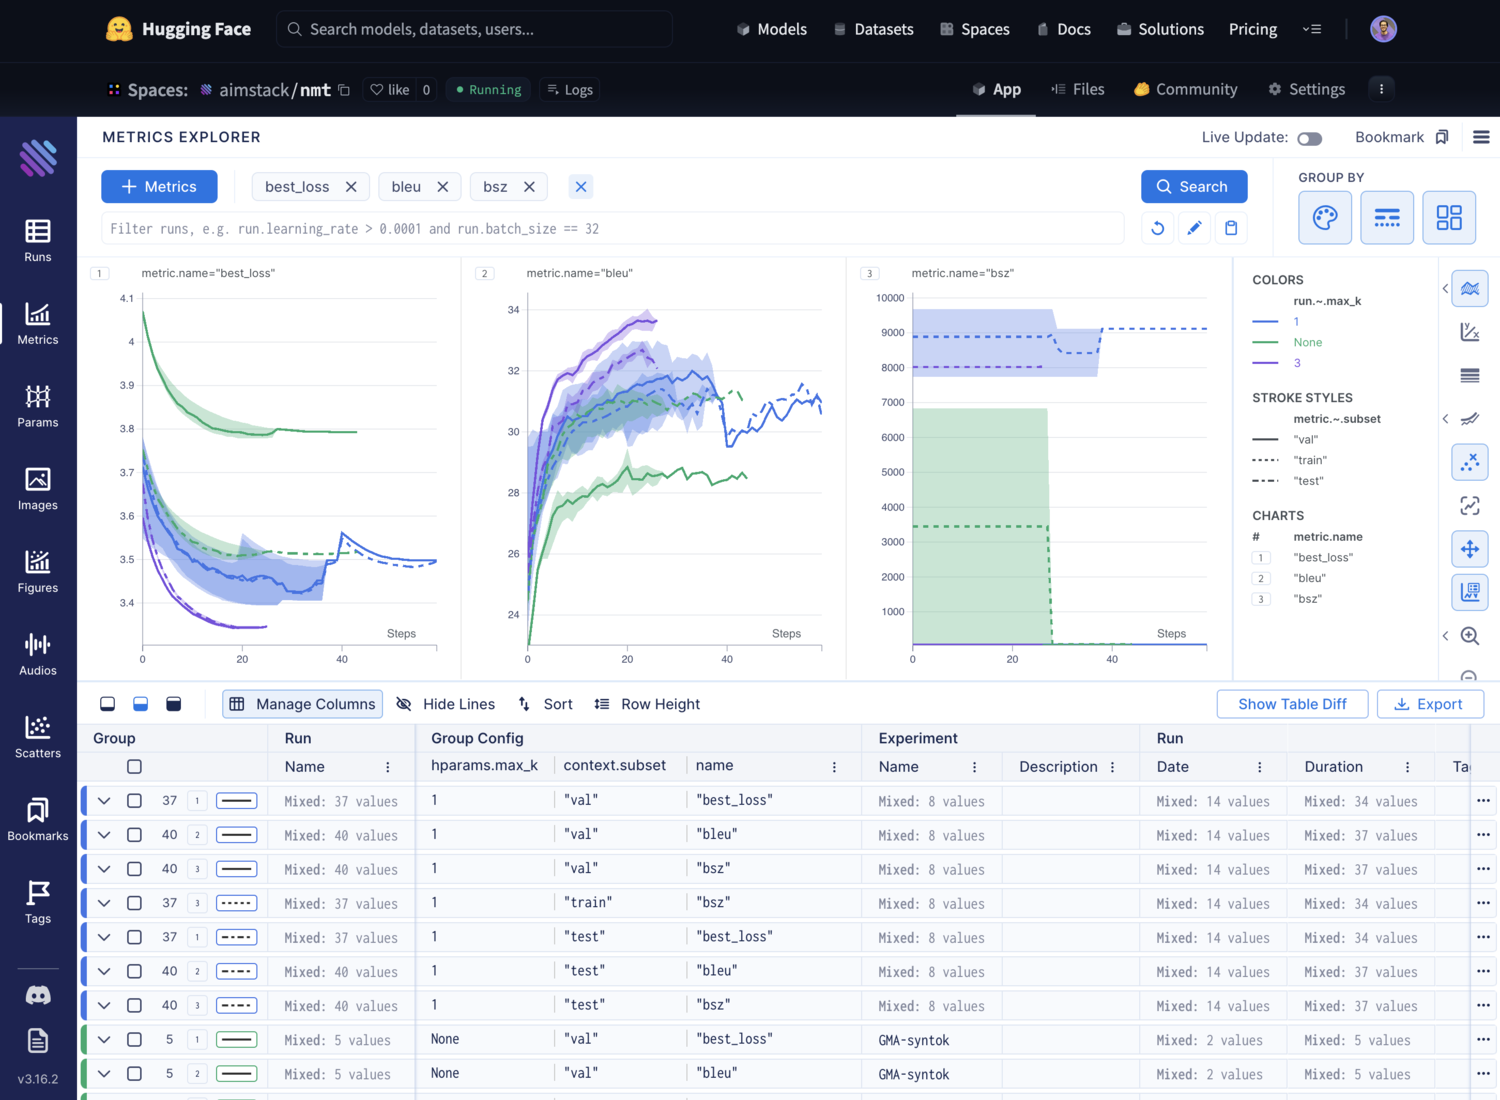The image size is (1500, 1100).
Task: Toggle ignore outliers scatter icon
Action: coord(1470,462)
